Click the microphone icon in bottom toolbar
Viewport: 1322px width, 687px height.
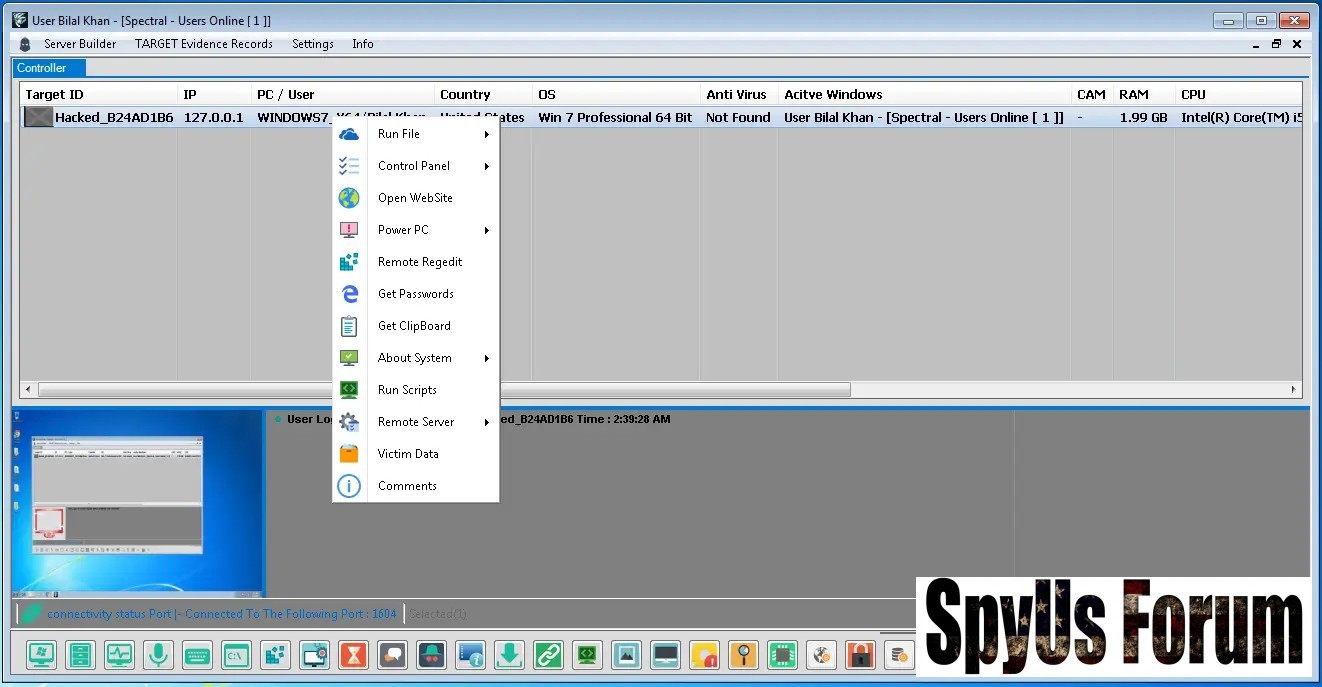pos(157,655)
